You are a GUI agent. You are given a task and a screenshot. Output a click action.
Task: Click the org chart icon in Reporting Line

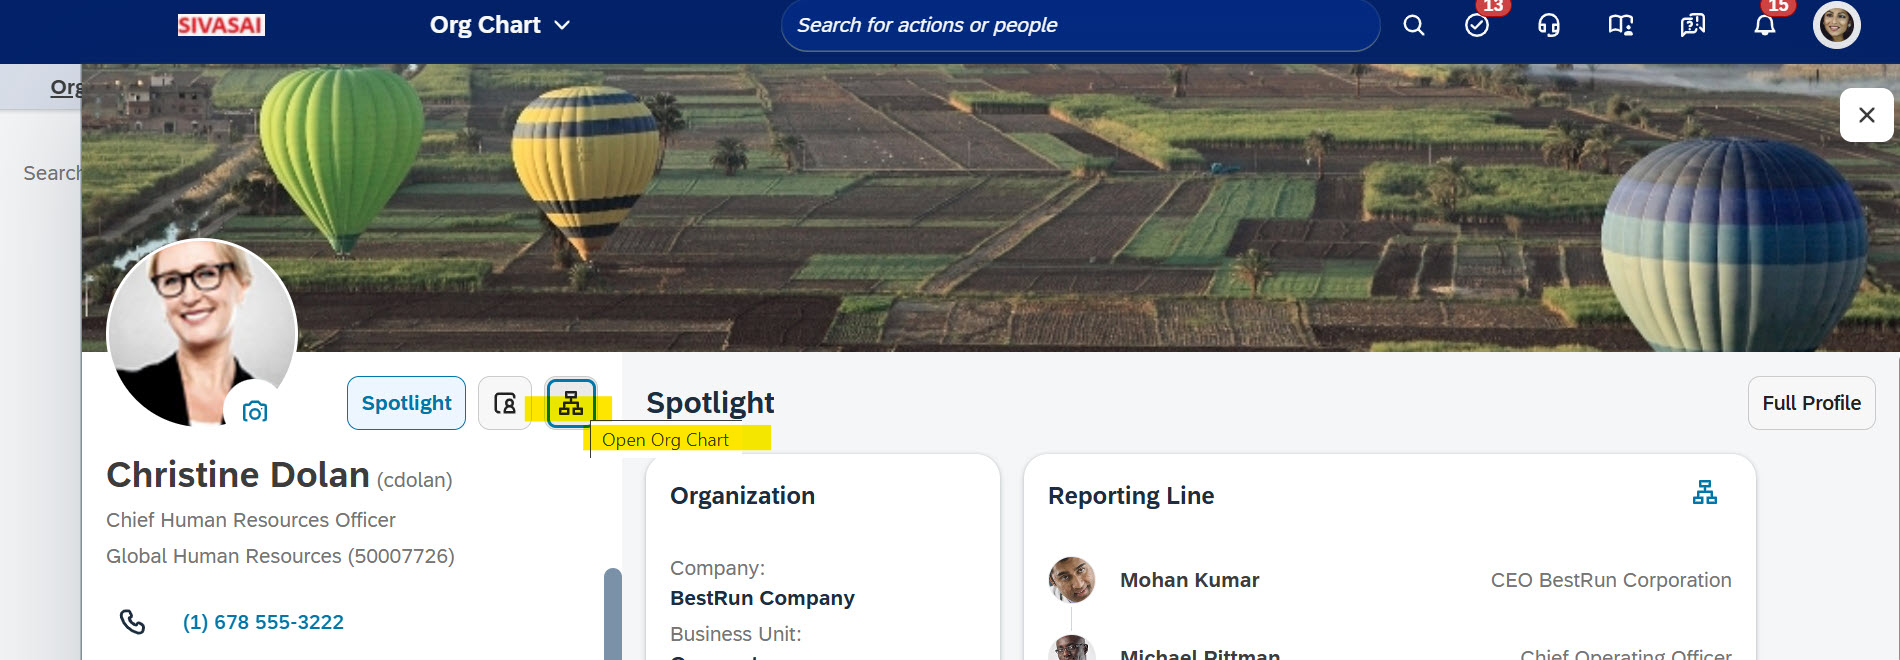(x=1705, y=492)
